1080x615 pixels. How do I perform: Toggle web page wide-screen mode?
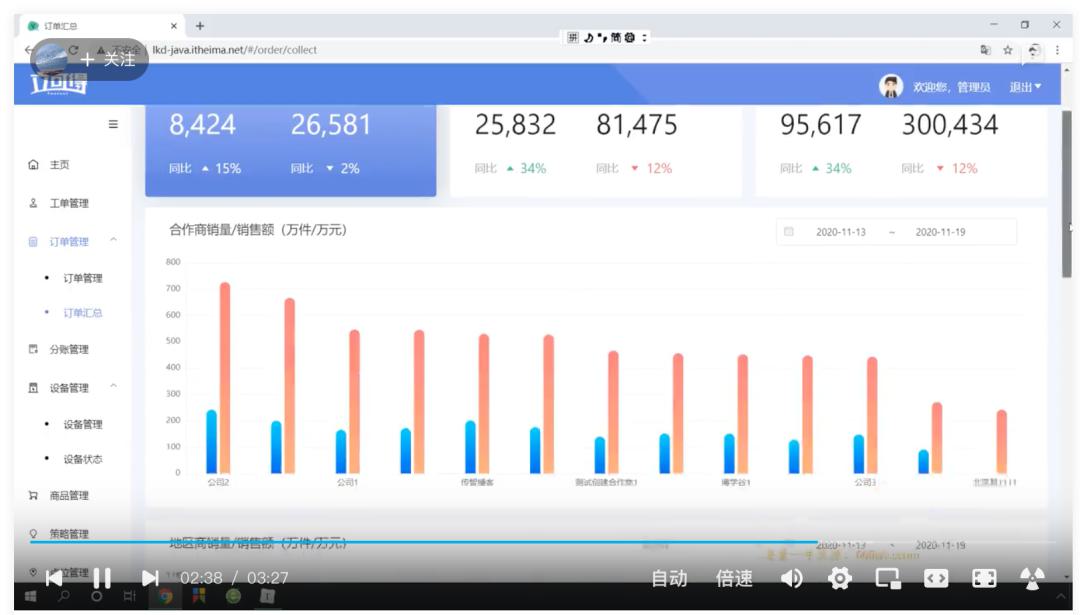tap(936, 578)
